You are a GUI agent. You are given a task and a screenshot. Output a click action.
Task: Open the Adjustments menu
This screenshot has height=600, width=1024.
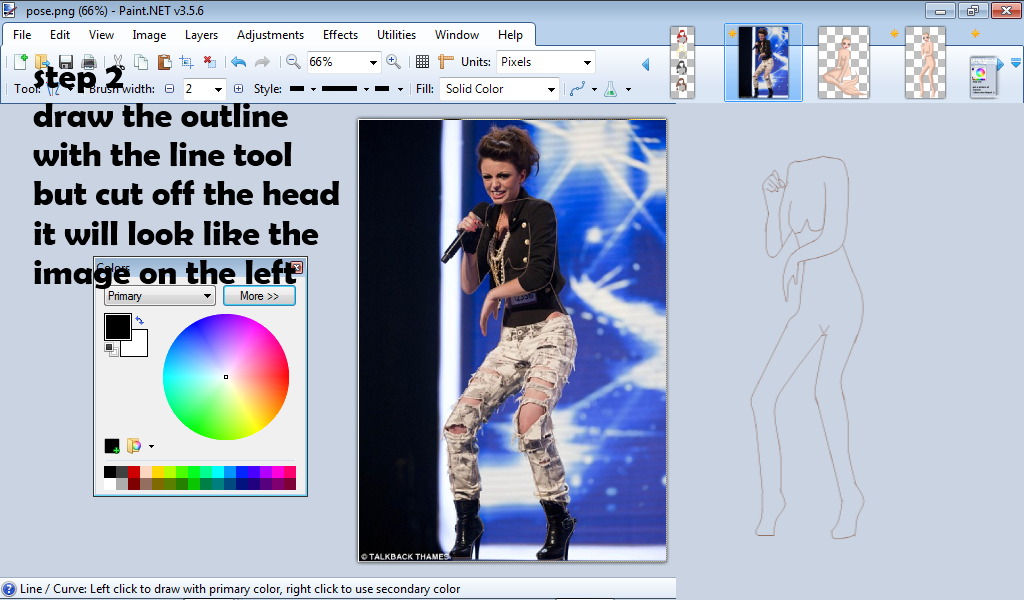270,35
